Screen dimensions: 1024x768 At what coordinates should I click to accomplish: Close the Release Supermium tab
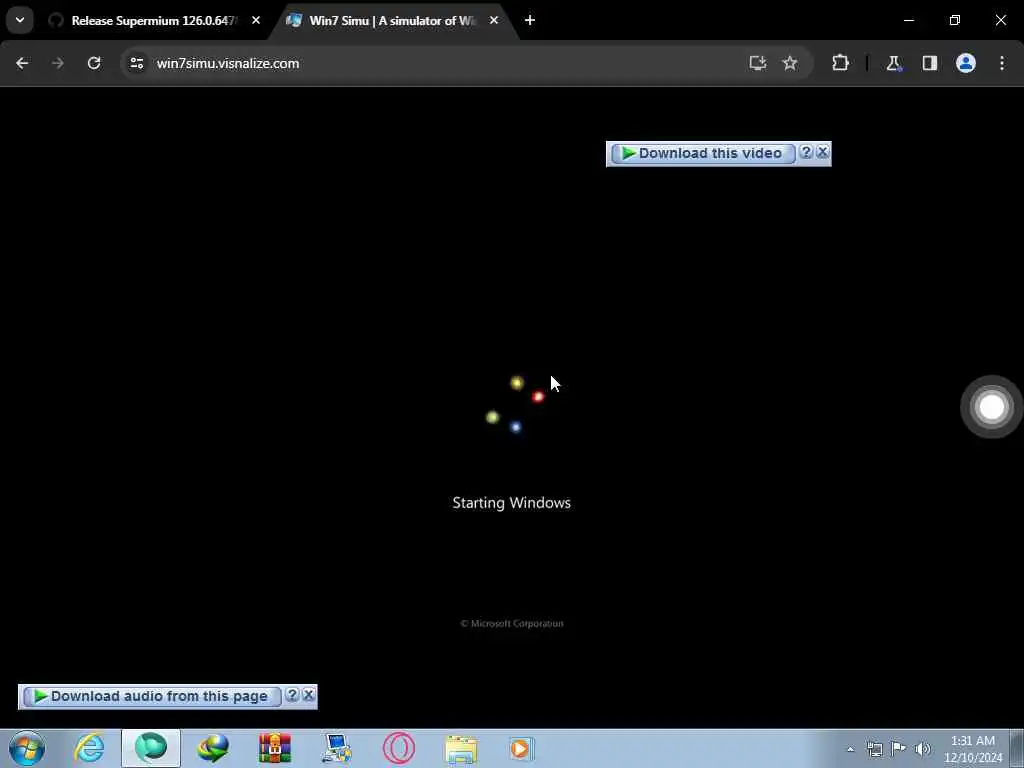click(x=256, y=20)
